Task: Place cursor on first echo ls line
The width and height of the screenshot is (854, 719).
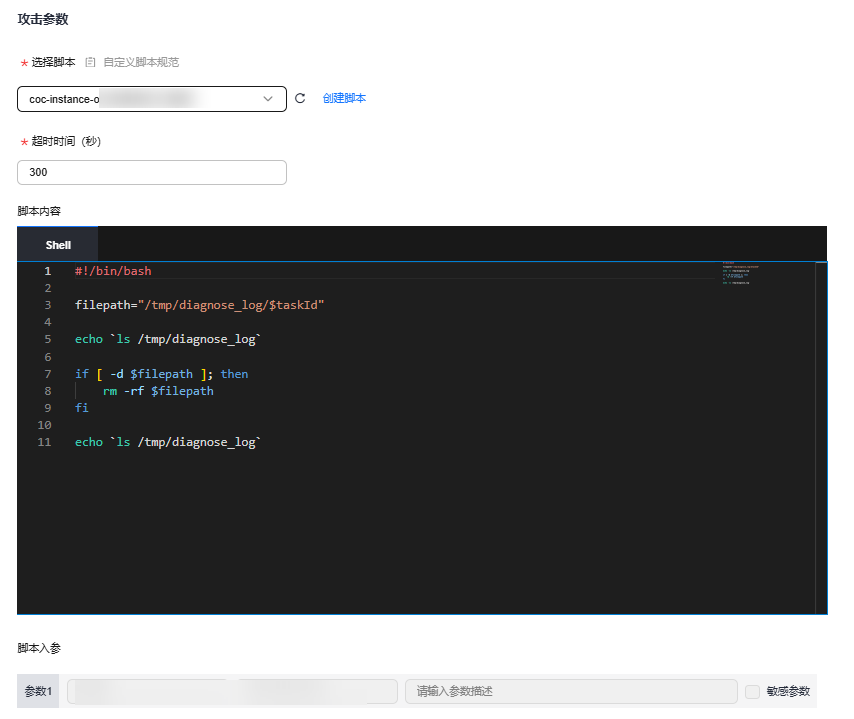Action: (167, 339)
